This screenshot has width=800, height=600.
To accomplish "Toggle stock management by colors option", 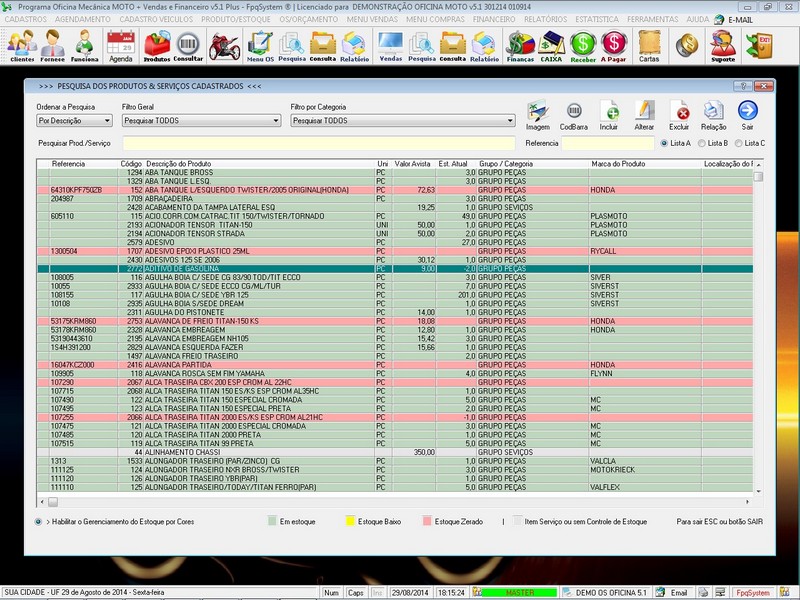I will pos(38,521).
